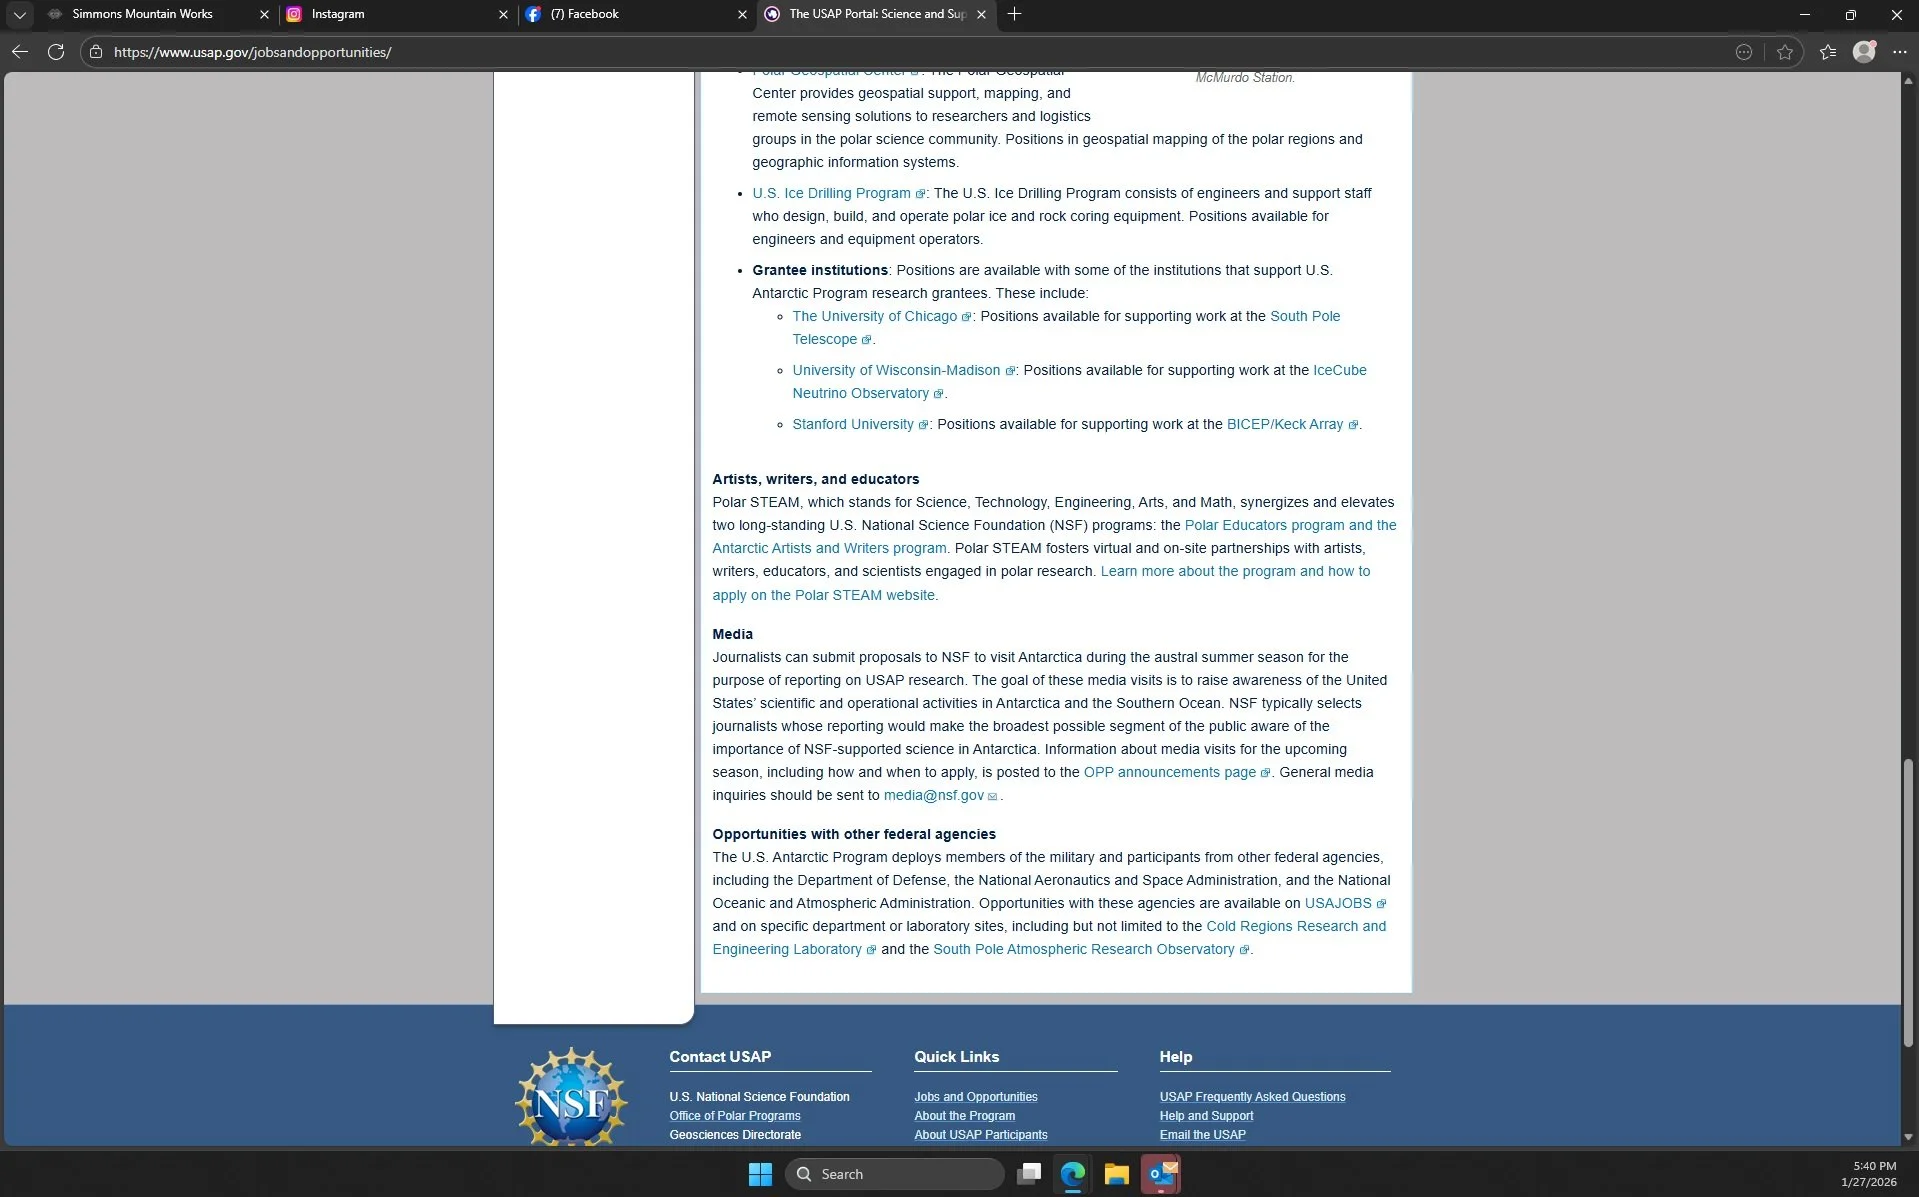Open the browser profile avatar
This screenshot has width=1919, height=1197.
1864,52
